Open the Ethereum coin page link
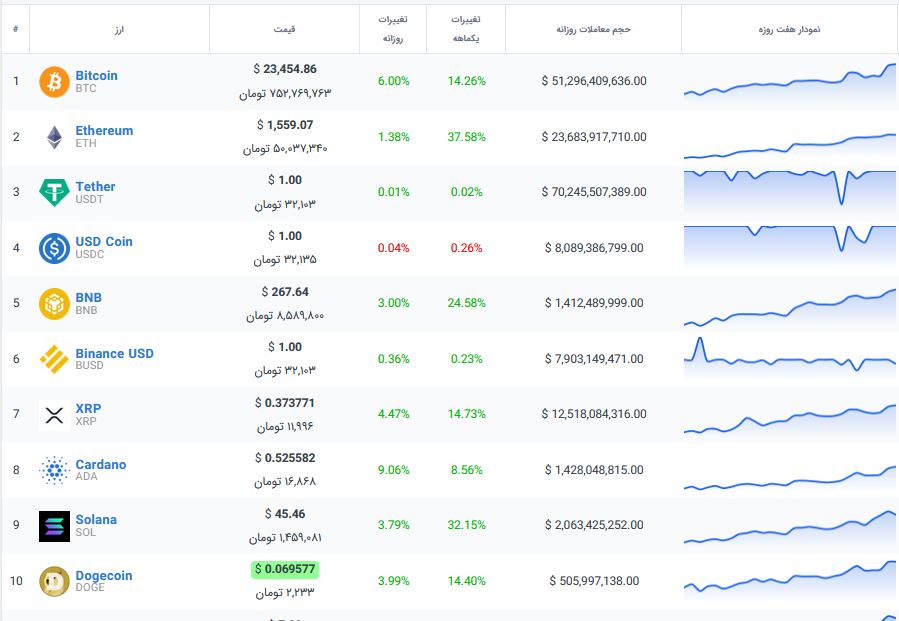The height and width of the screenshot is (621, 899). point(104,131)
